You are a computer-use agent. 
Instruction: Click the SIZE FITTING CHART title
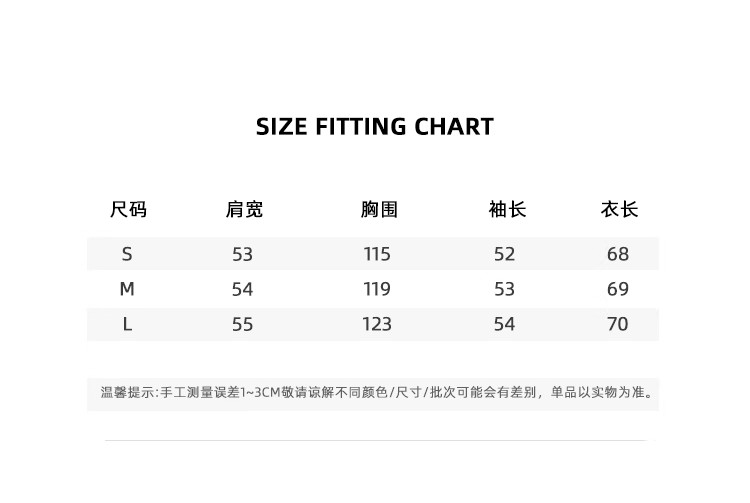[375, 127]
